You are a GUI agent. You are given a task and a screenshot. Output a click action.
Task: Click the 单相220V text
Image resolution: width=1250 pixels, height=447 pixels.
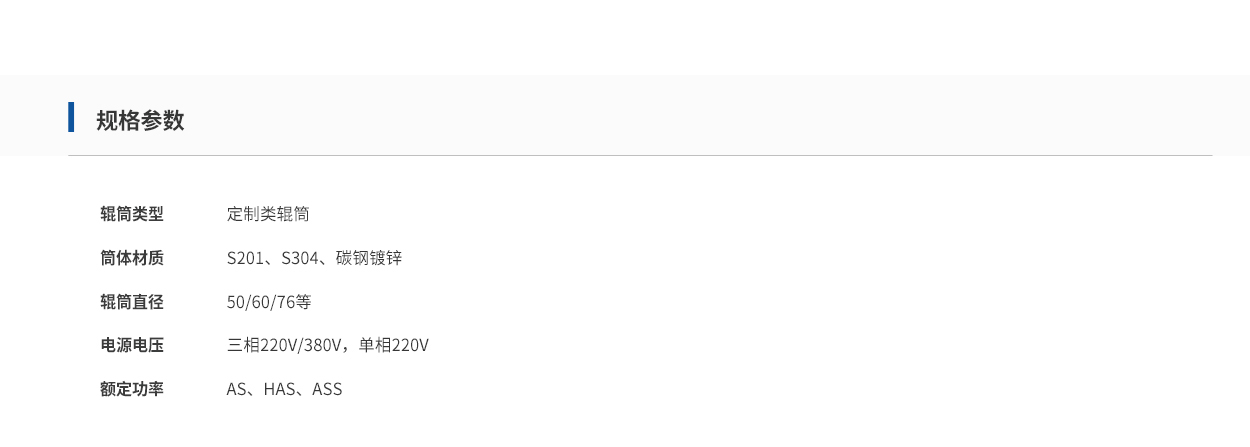[394, 345]
